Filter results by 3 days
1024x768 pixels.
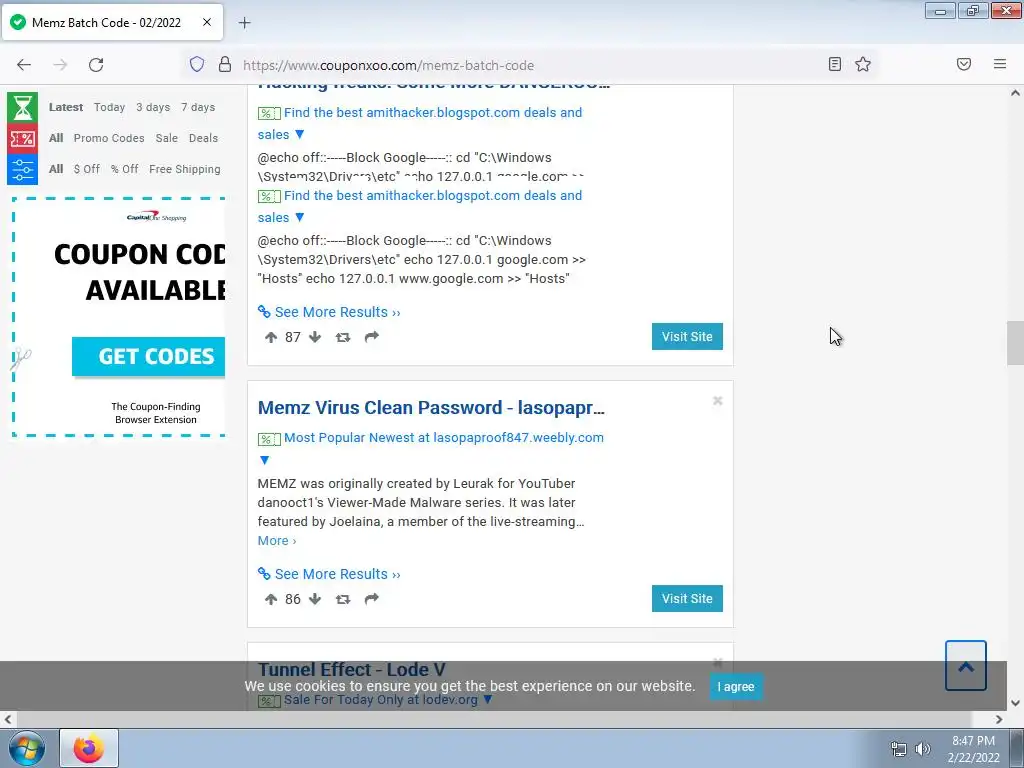pyautogui.click(x=153, y=107)
